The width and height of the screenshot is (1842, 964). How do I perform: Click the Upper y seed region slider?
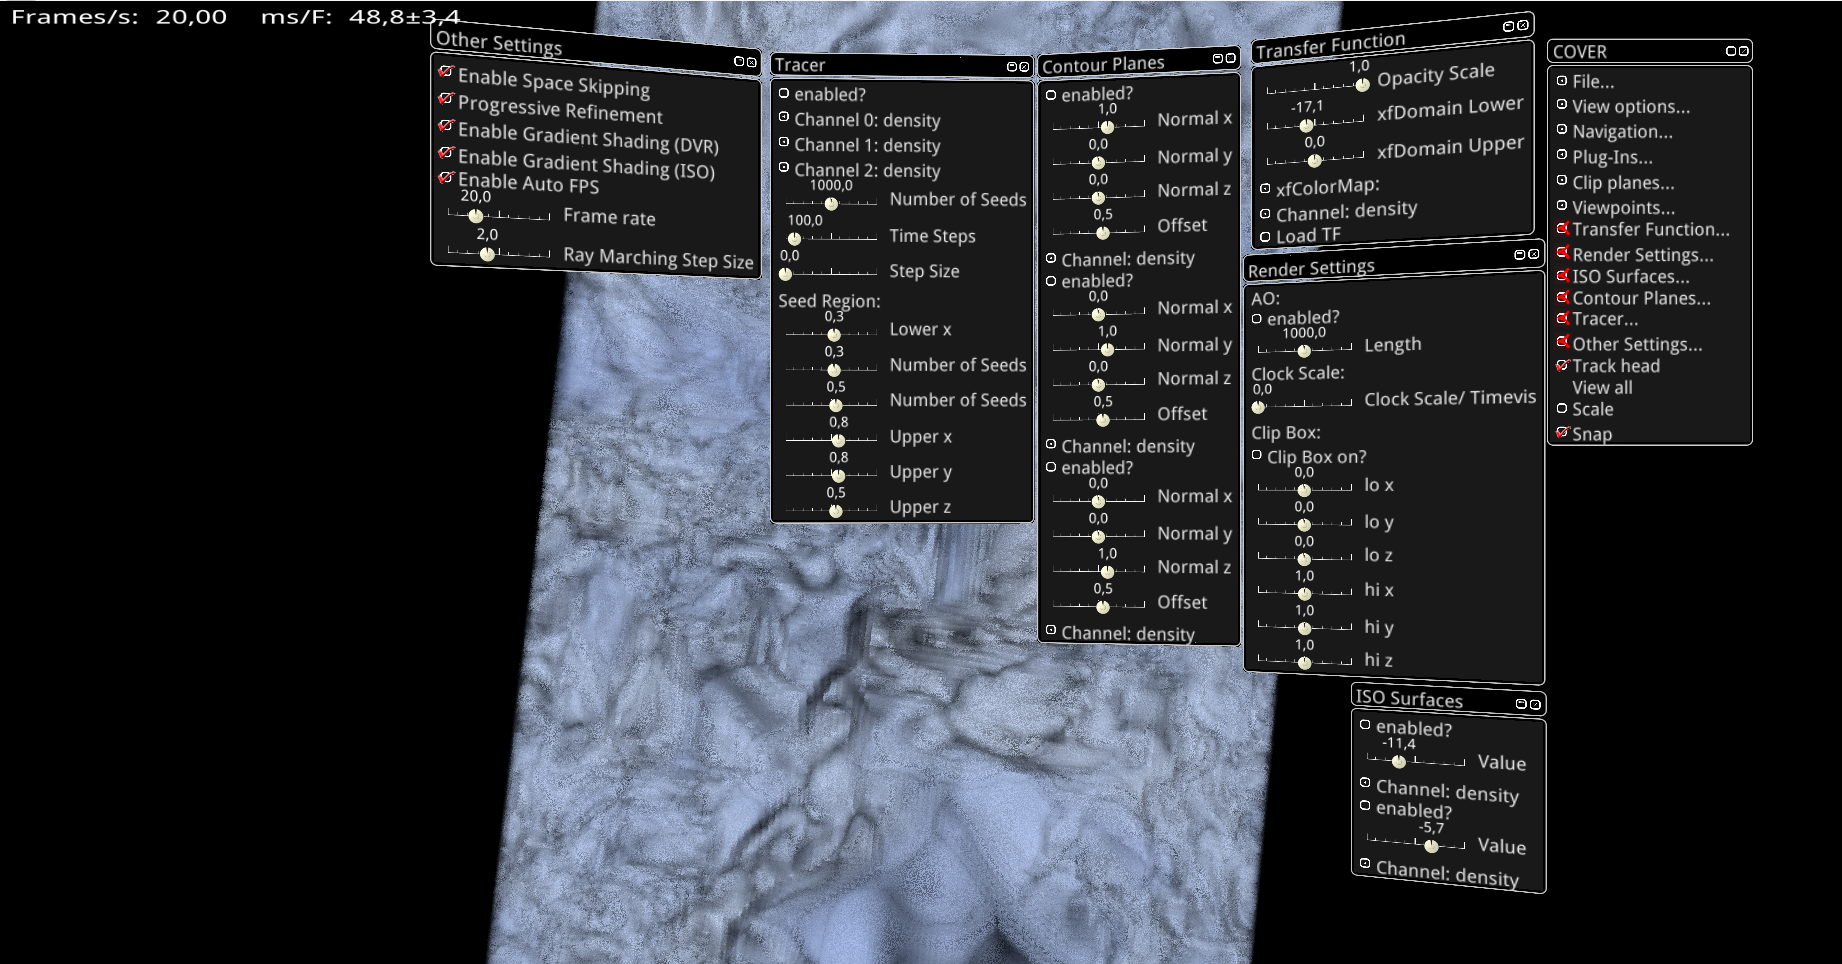pos(831,475)
